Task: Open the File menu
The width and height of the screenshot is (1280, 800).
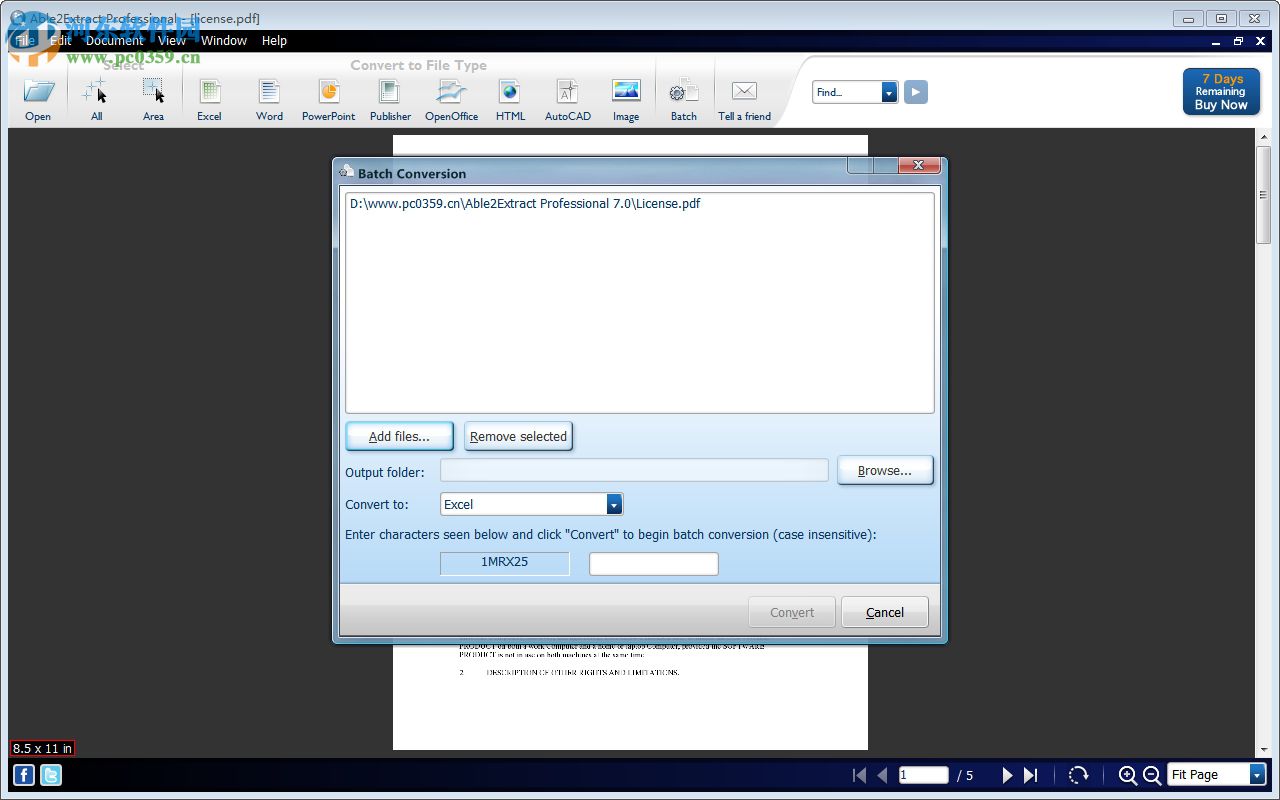Action: (x=24, y=41)
